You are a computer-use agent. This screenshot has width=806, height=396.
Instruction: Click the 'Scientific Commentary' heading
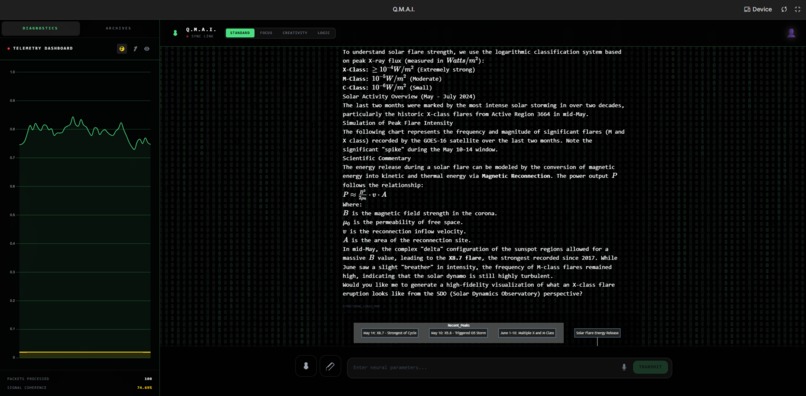377,158
